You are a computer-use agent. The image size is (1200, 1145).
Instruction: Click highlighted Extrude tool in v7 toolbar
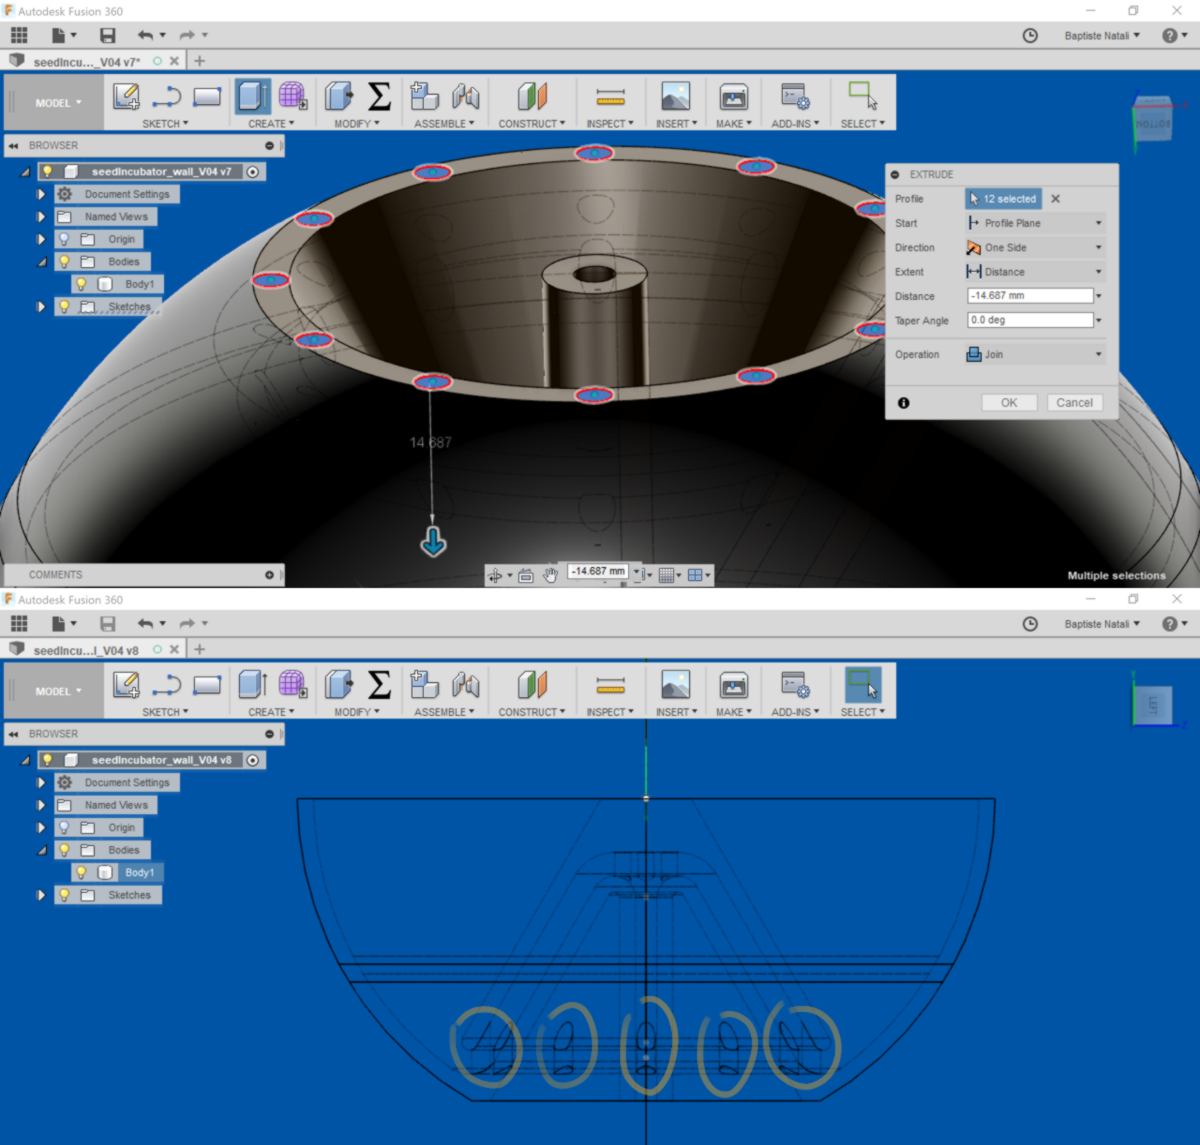tap(252, 96)
